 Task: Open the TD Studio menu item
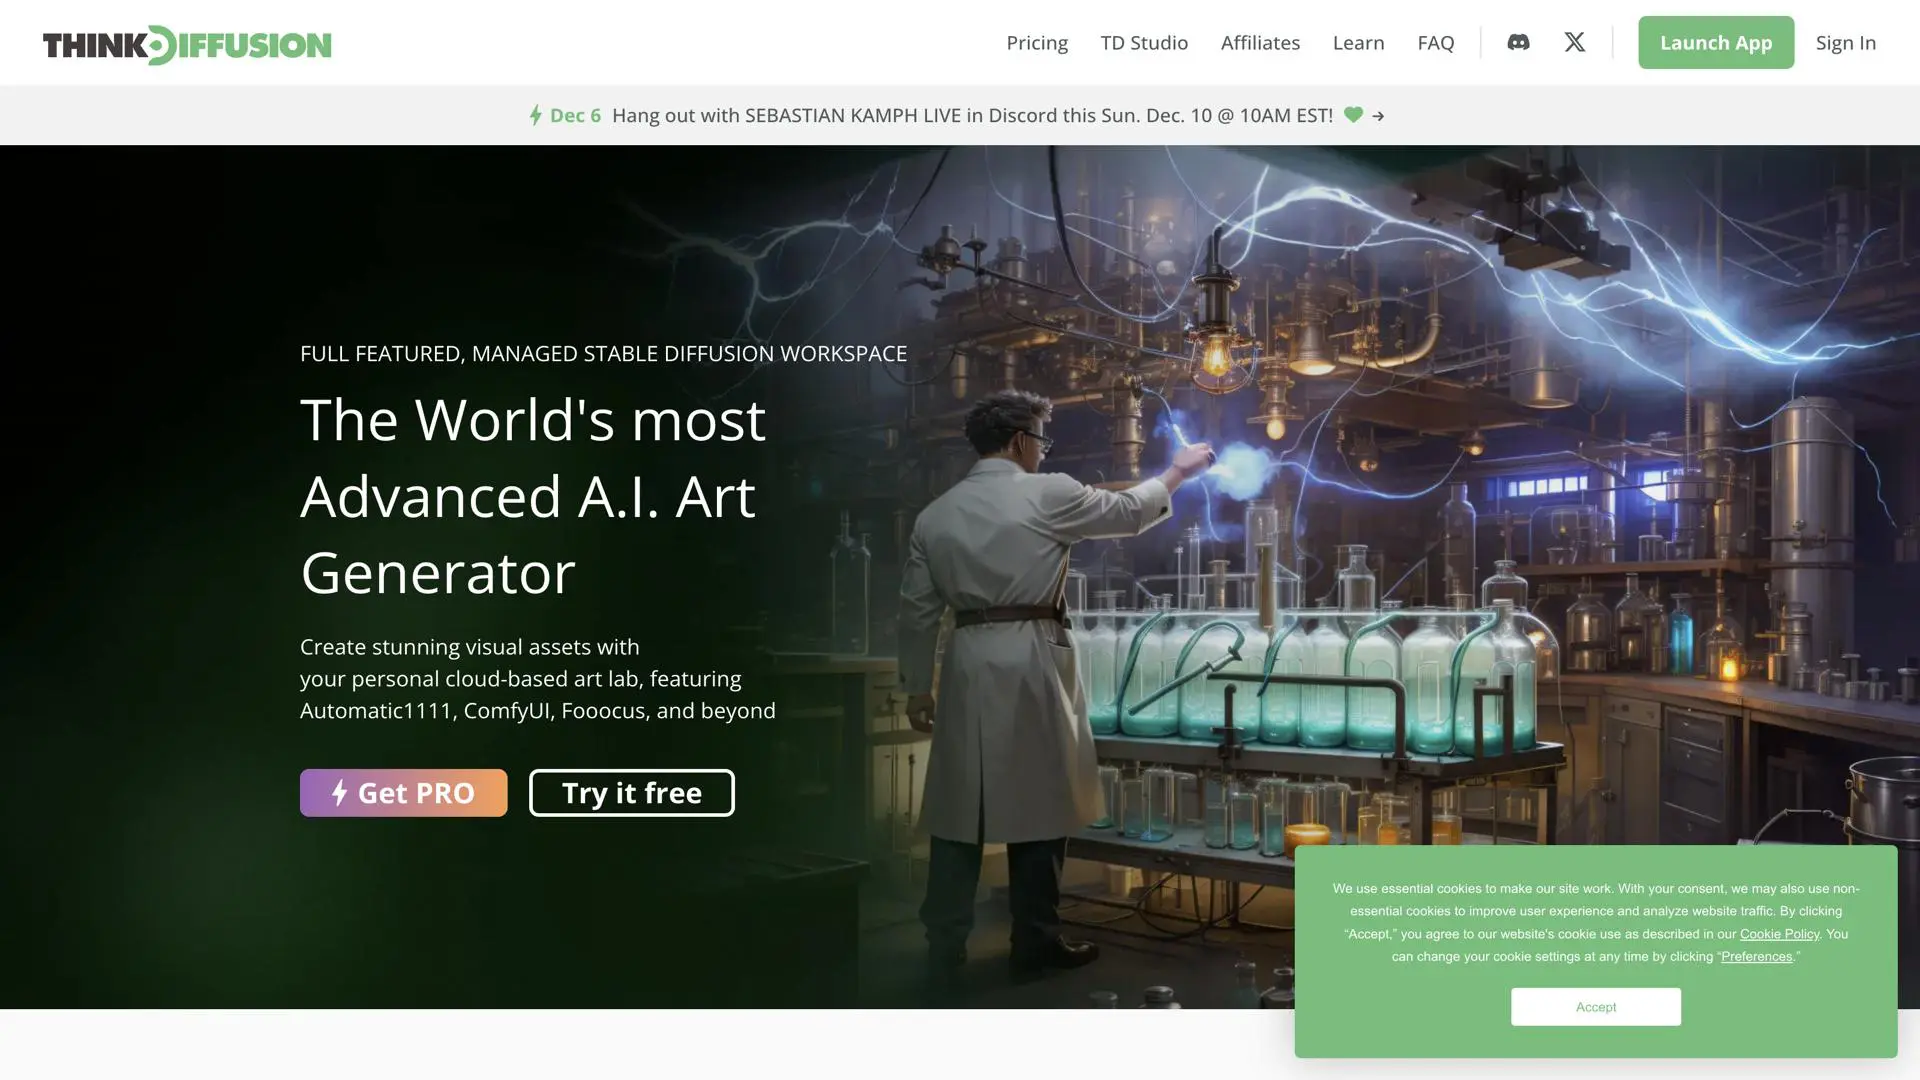(1144, 43)
